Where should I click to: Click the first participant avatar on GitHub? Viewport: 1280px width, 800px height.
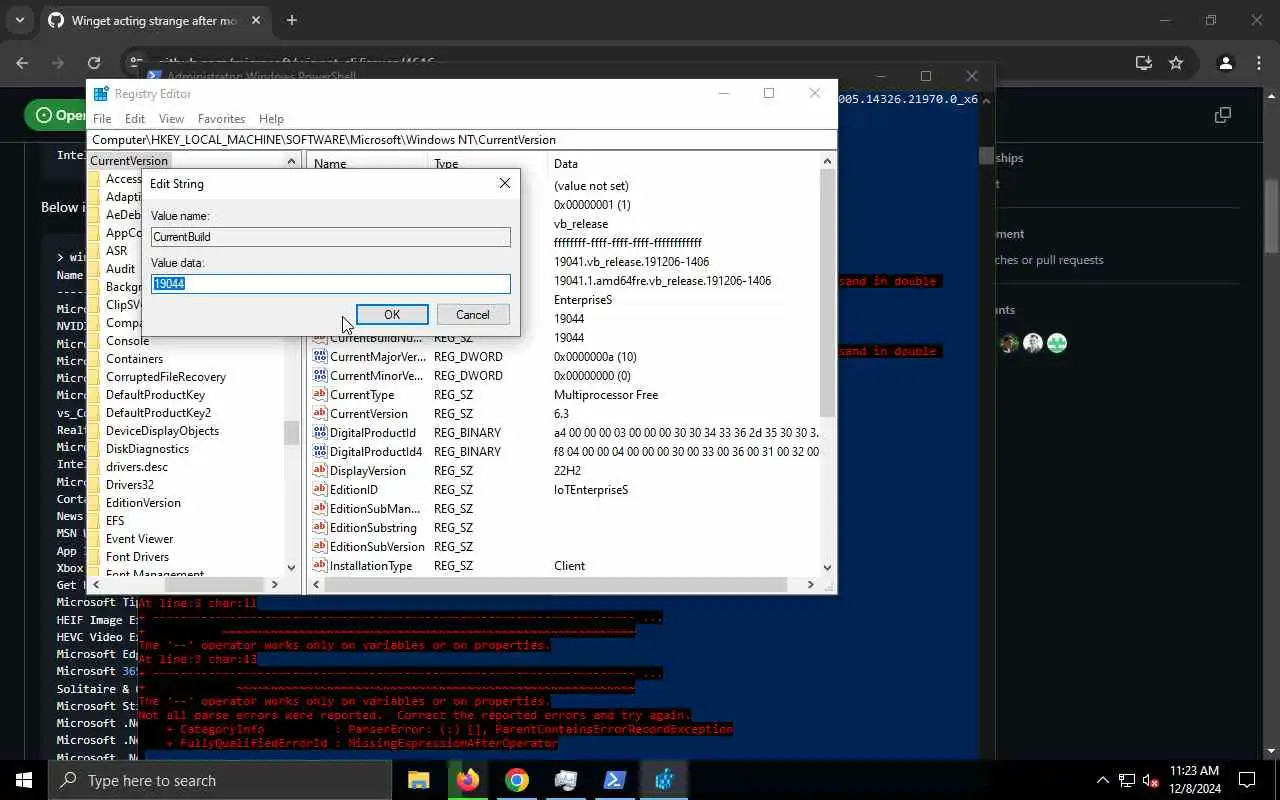click(1009, 343)
